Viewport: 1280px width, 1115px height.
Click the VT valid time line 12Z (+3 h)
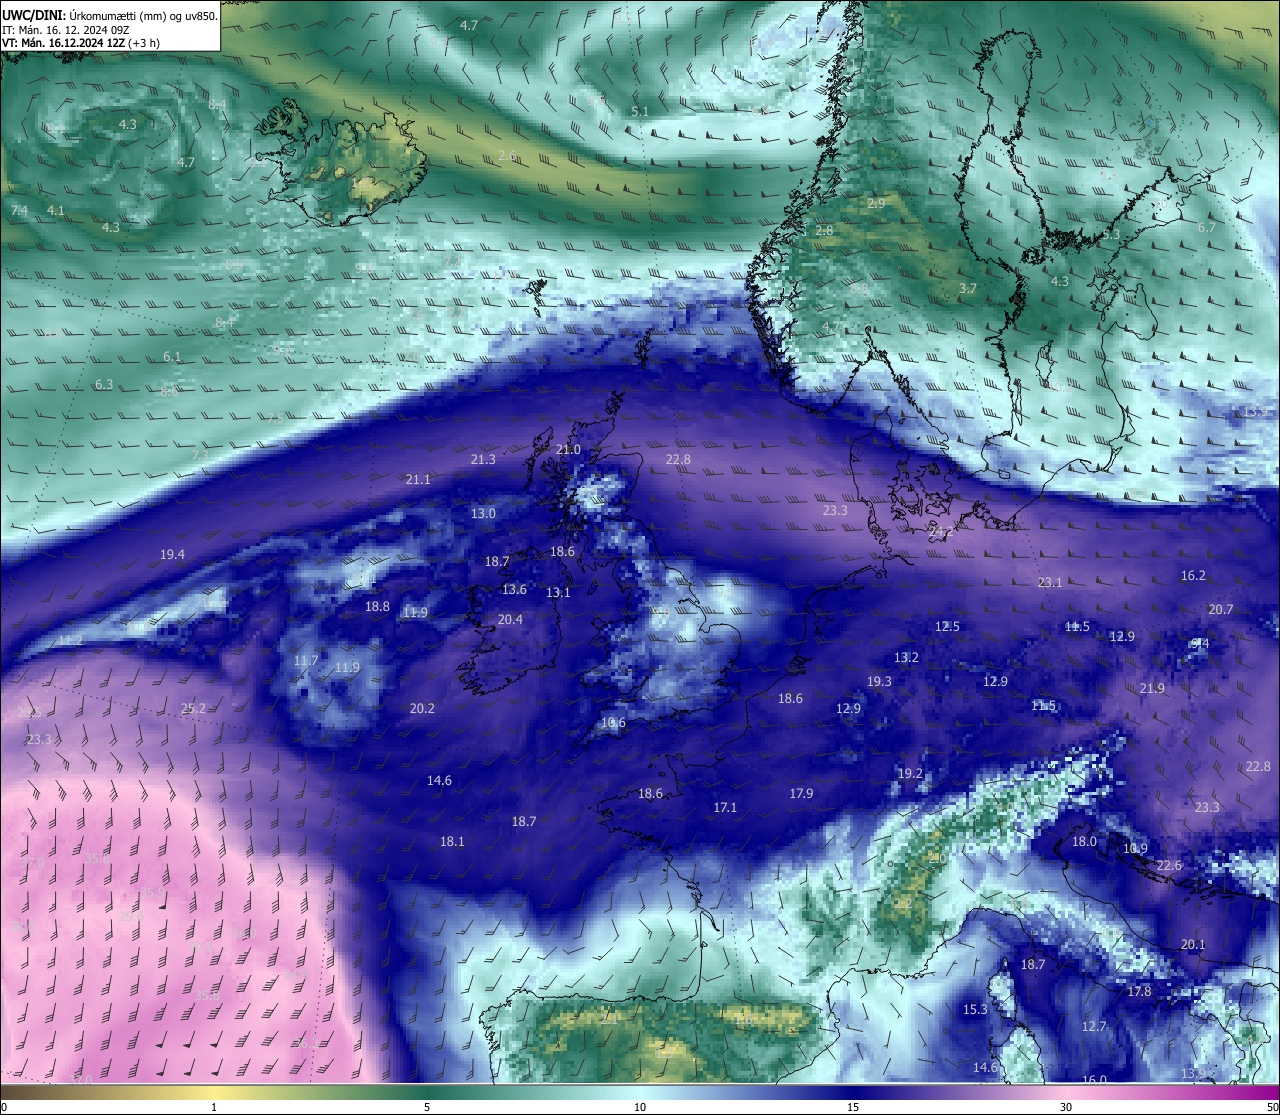click(x=82, y=43)
